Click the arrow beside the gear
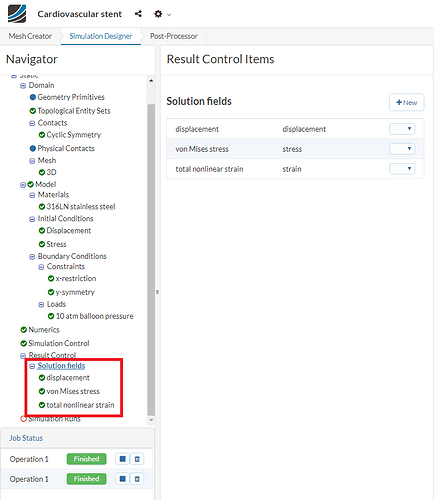 [169, 15]
